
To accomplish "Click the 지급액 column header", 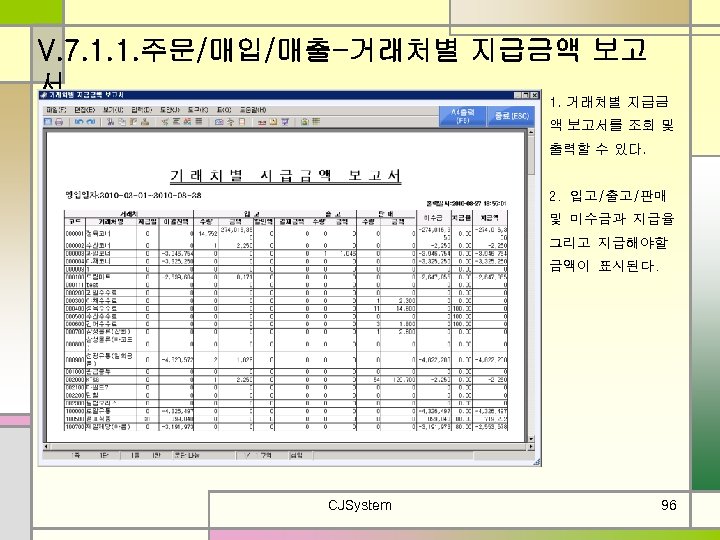I will [x=490, y=218].
